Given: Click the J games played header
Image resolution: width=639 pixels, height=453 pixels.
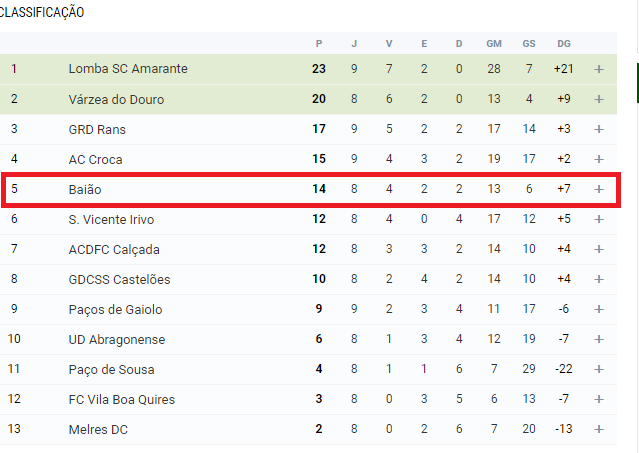Looking at the screenshot, I should pos(354,44).
